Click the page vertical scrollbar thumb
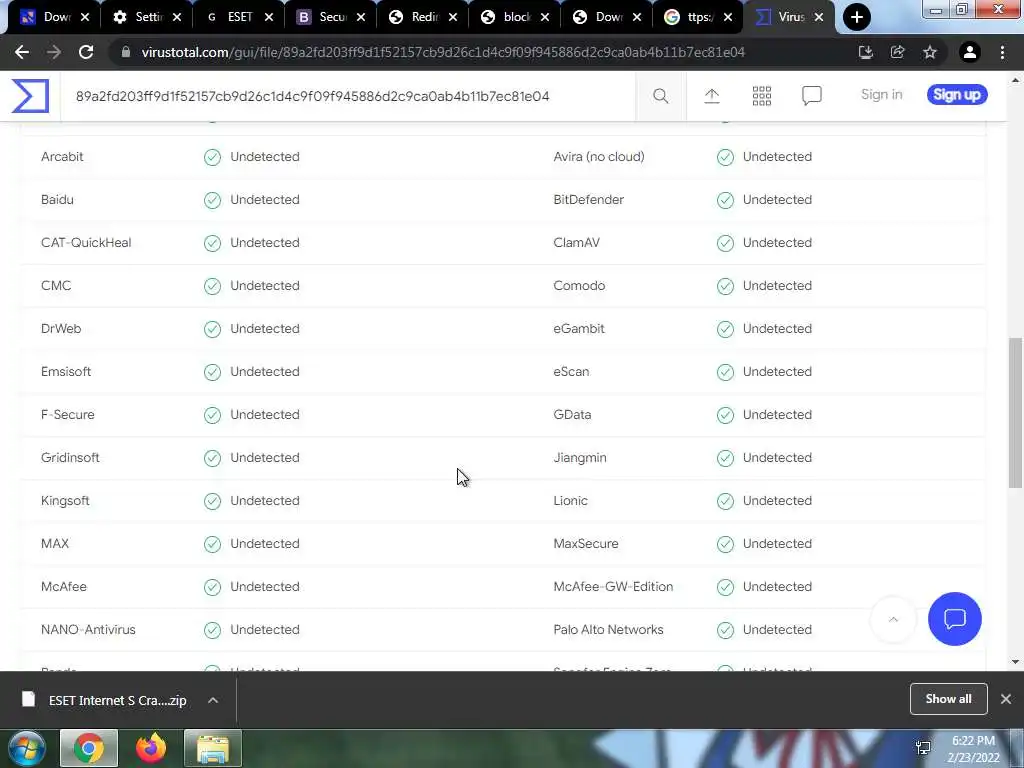The width and height of the screenshot is (1024, 768). [x=1015, y=413]
